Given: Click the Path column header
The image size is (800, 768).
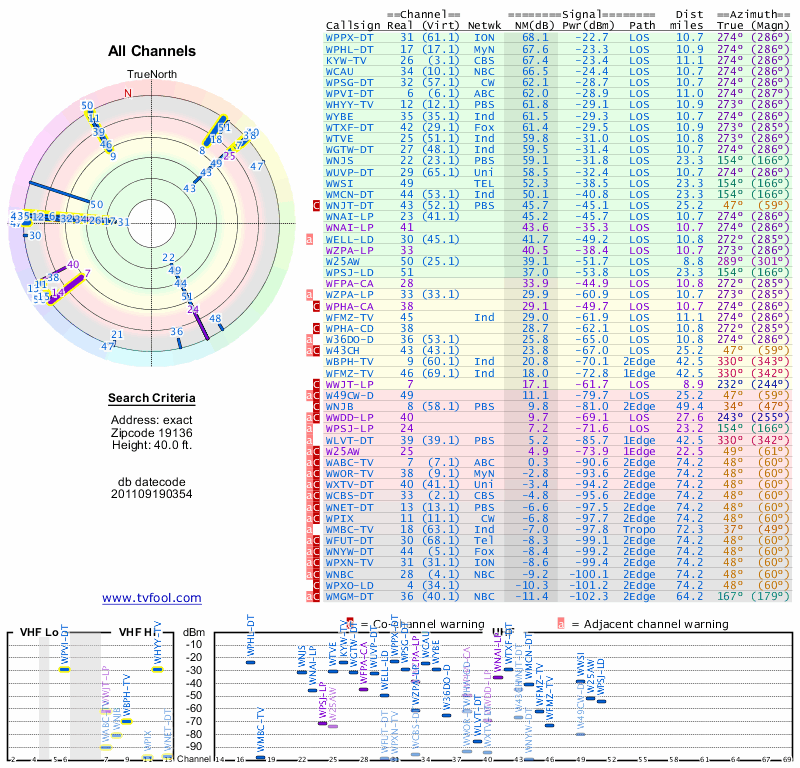Looking at the screenshot, I should 642,26.
